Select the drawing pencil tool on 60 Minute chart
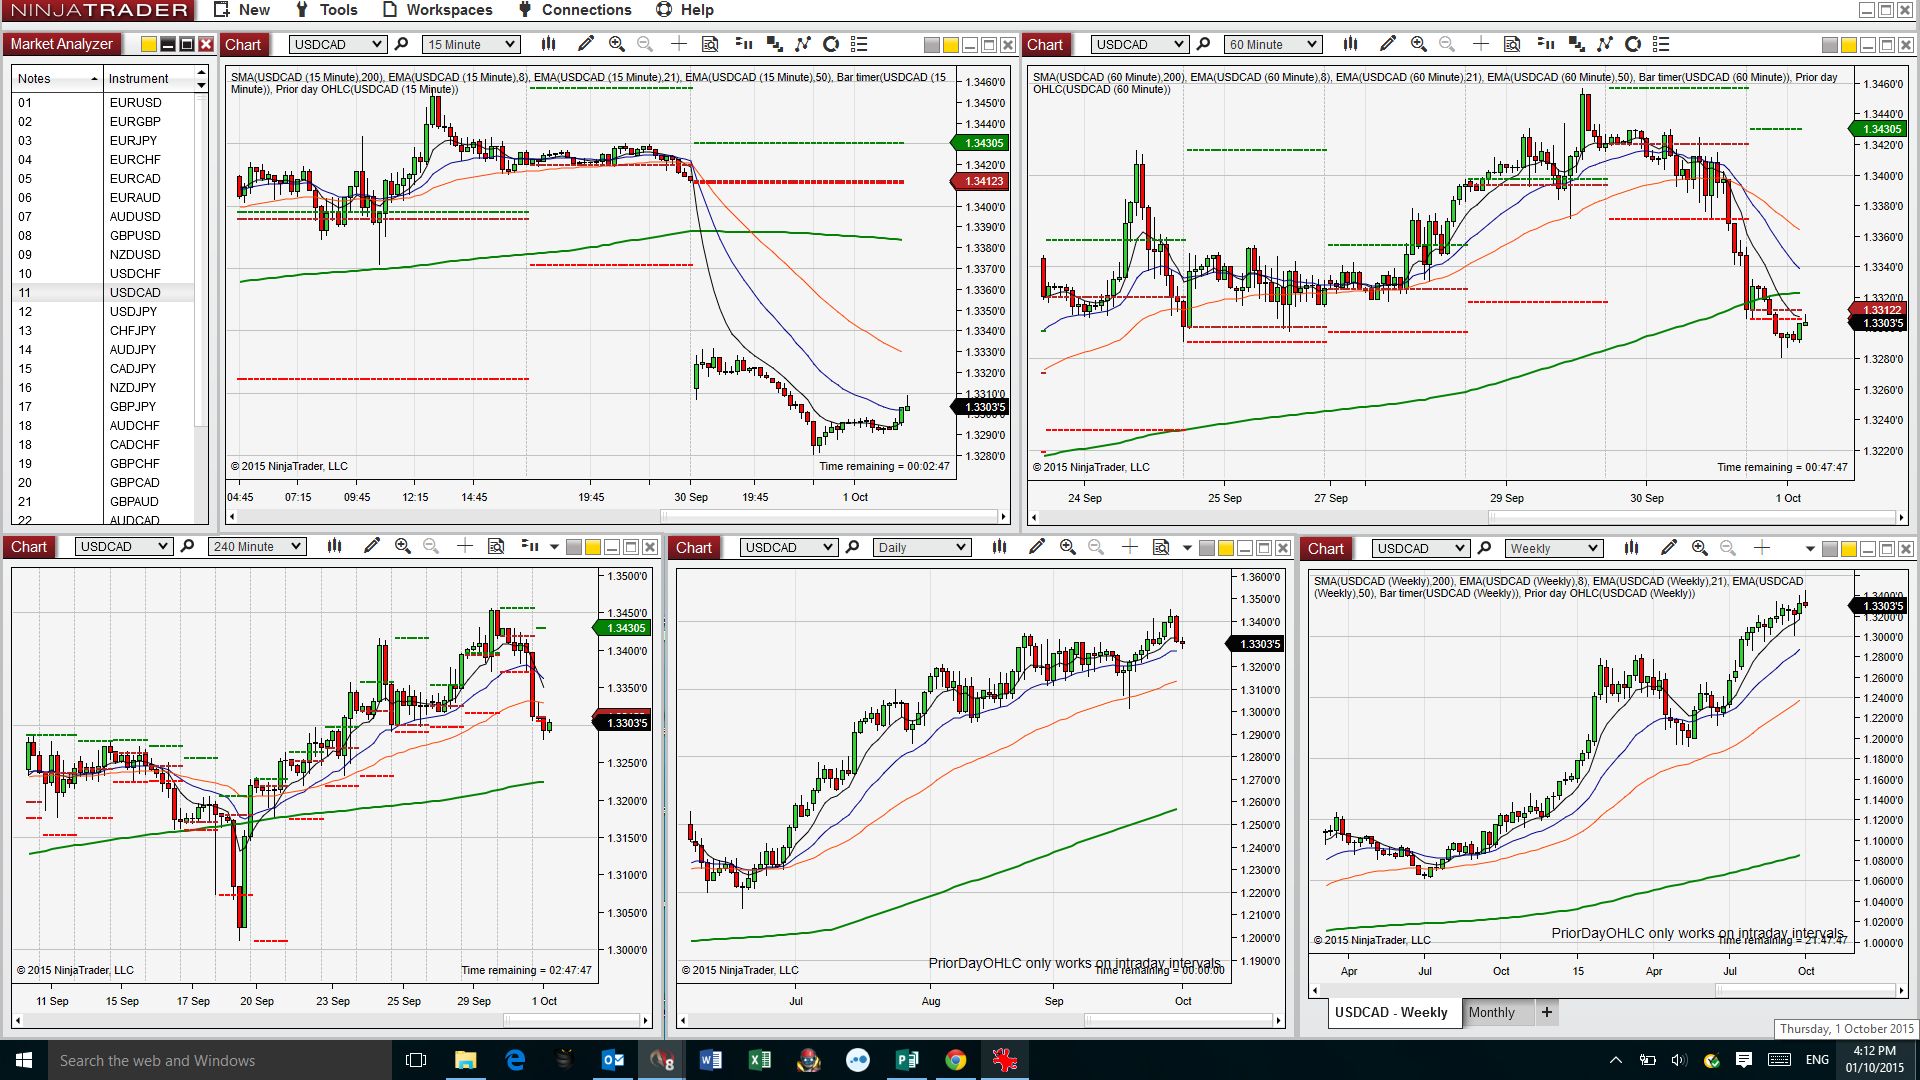1920x1080 pixels. [1387, 44]
